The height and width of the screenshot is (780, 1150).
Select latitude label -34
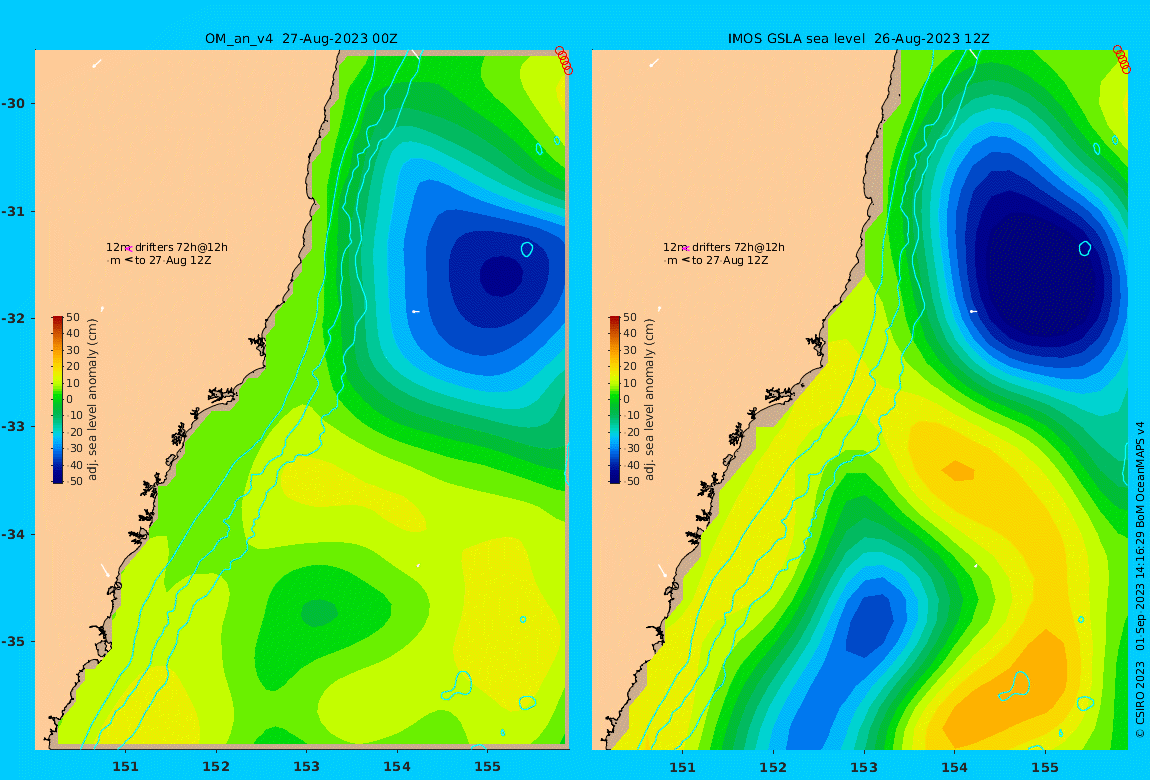coord(13,534)
